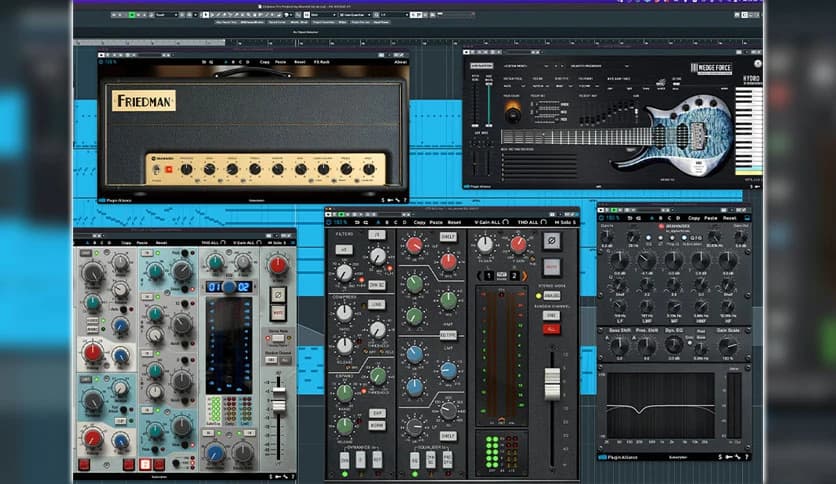Click orange next-channel chevron on dark strip

pos(525,276)
